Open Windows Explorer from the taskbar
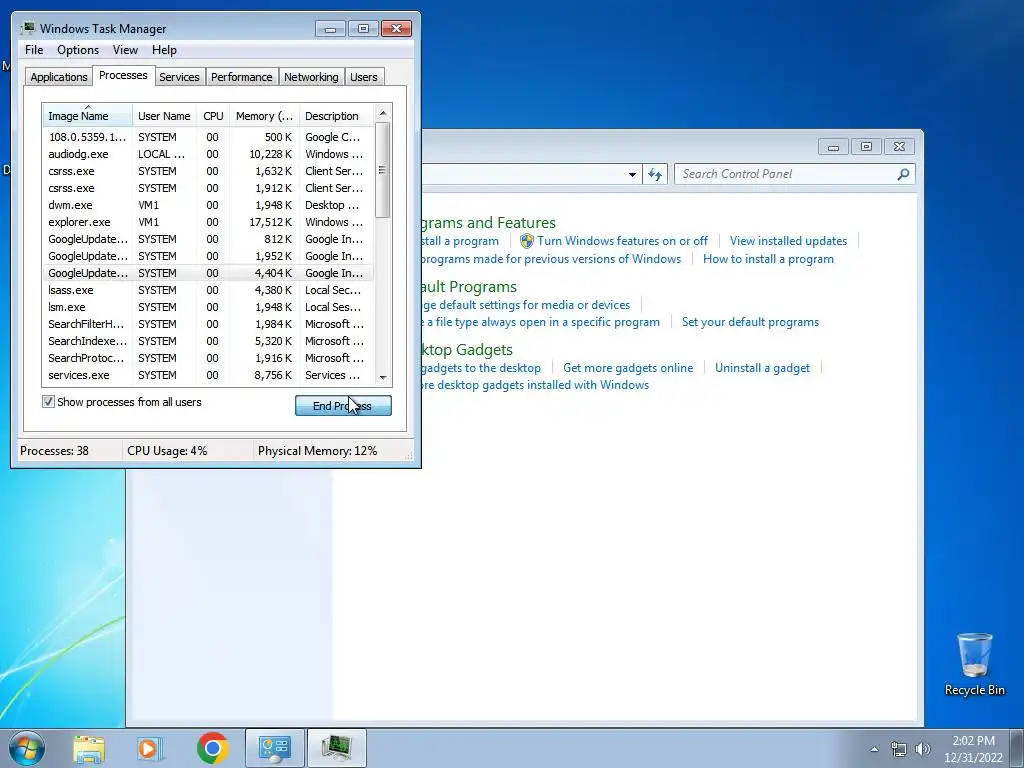 (89, 748)
